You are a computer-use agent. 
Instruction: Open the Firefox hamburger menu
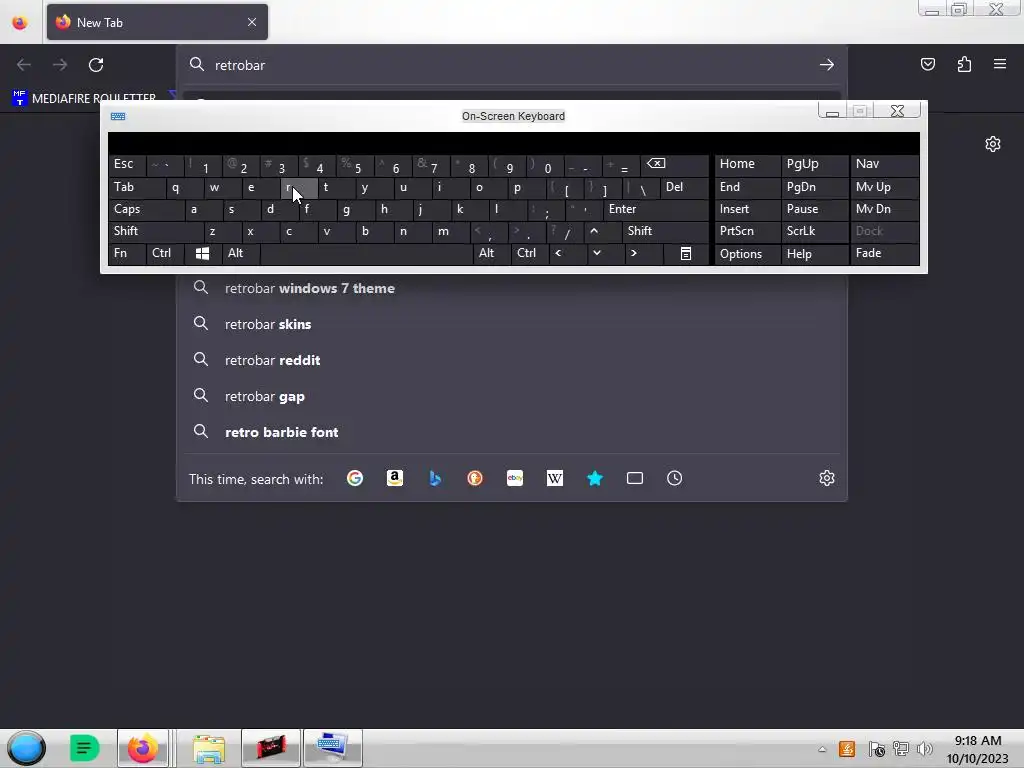(x=1000, y=64)
